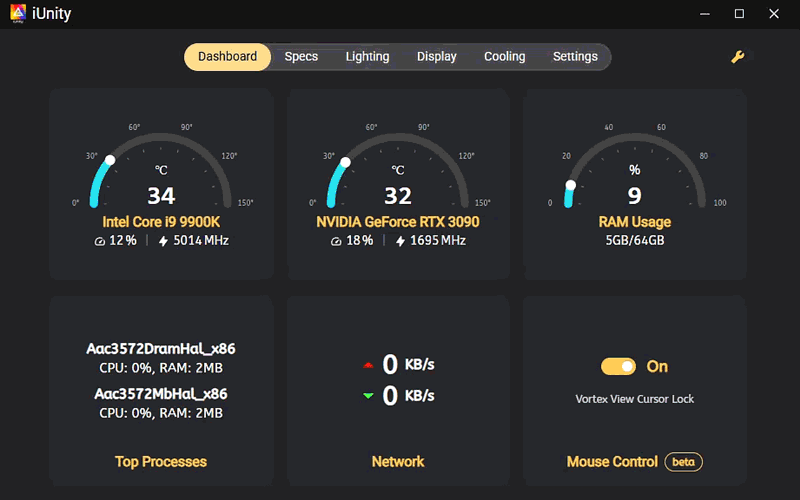Click the iUnity app logo icon
Image resolution: width=800 pixels, height=500 pixels.
(x=18, y=14)
